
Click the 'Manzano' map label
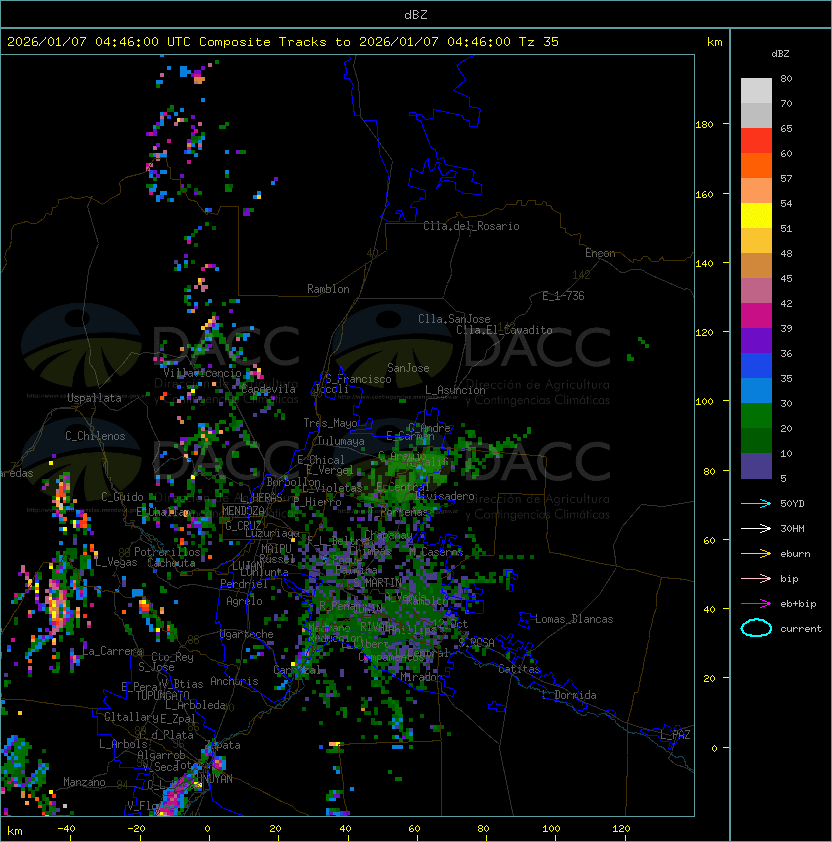tap(84, 782)
